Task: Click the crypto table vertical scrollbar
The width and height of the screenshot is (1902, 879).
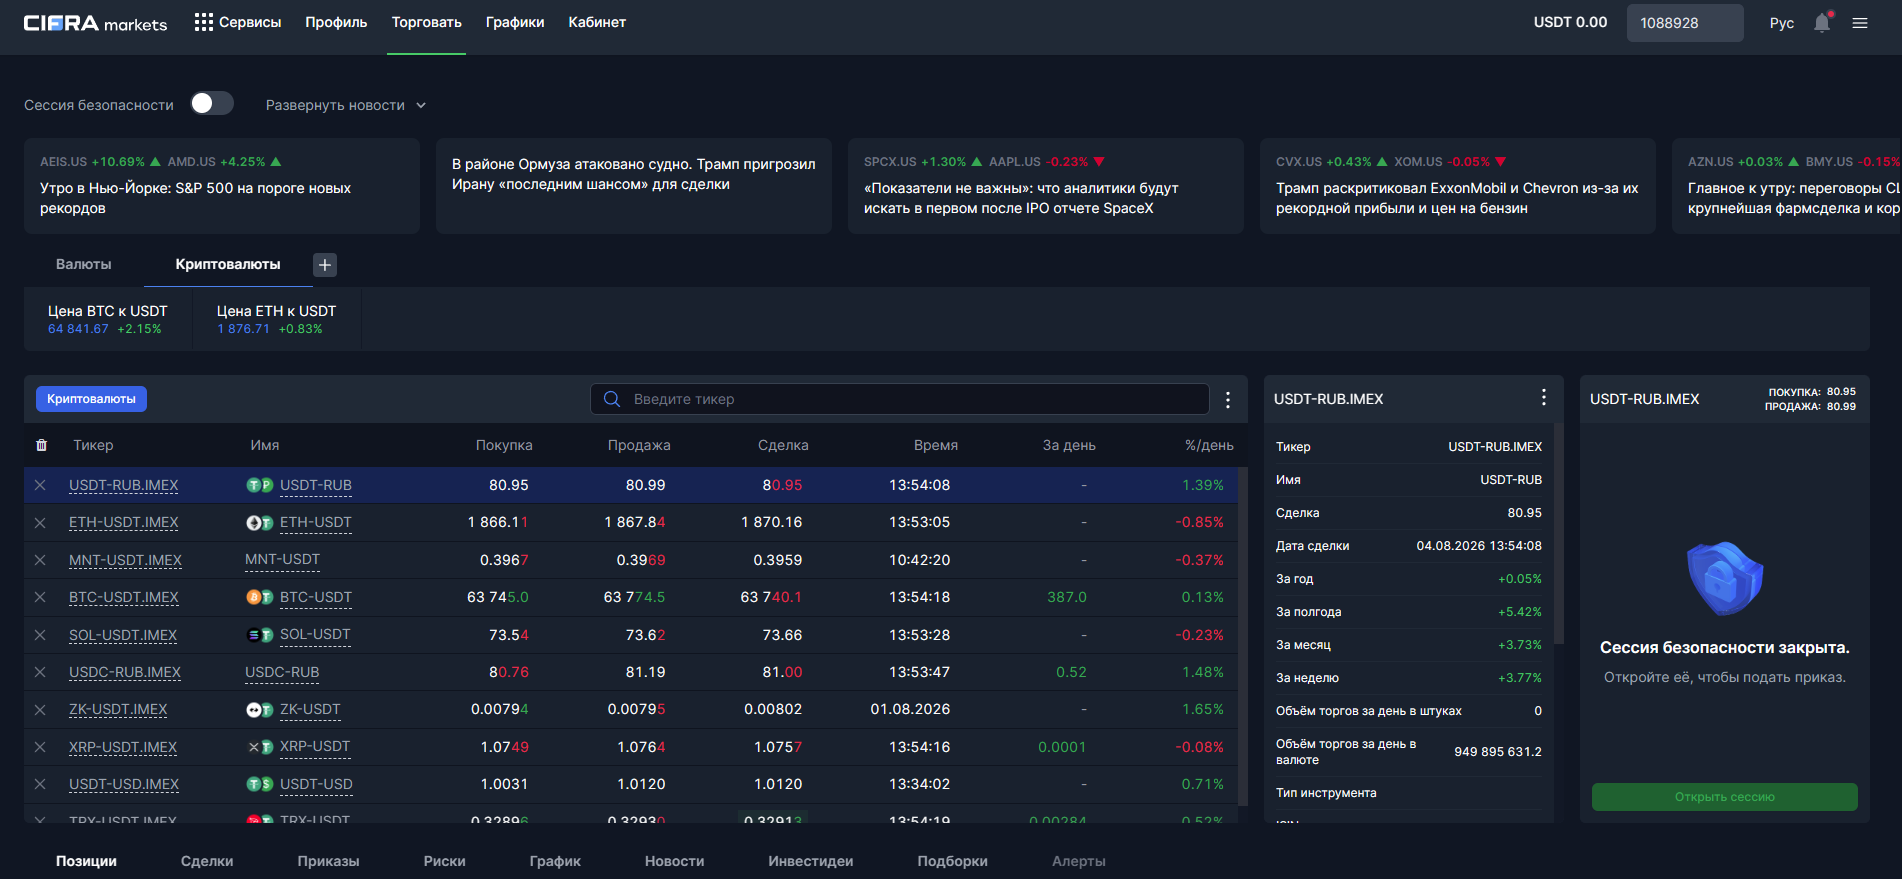Action: click(x=1243, y=636)
